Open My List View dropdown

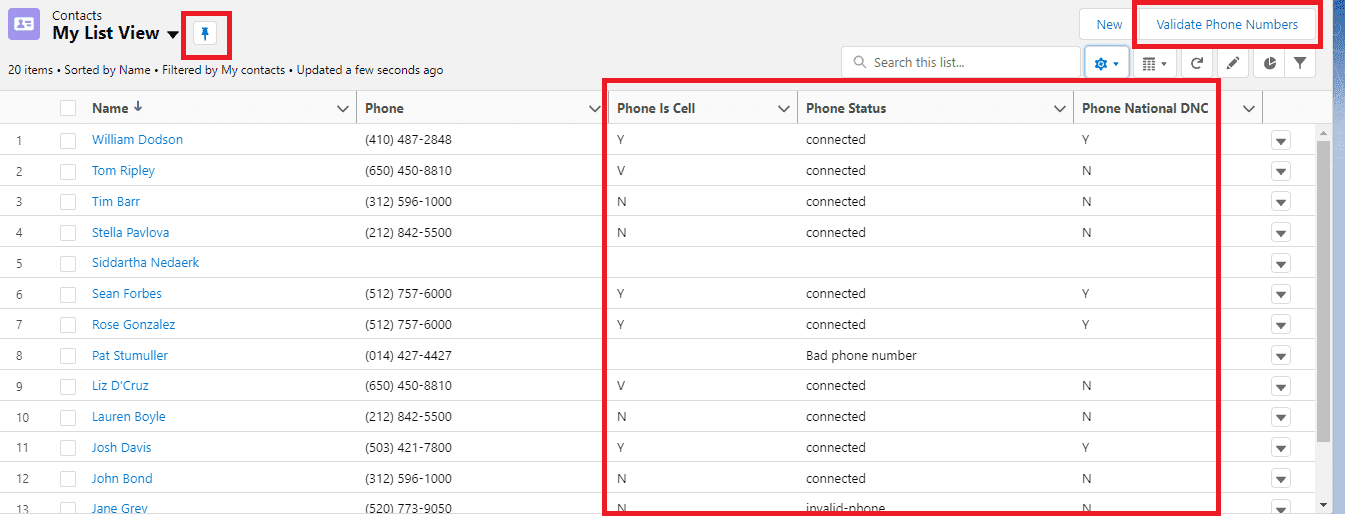[173, 35]
